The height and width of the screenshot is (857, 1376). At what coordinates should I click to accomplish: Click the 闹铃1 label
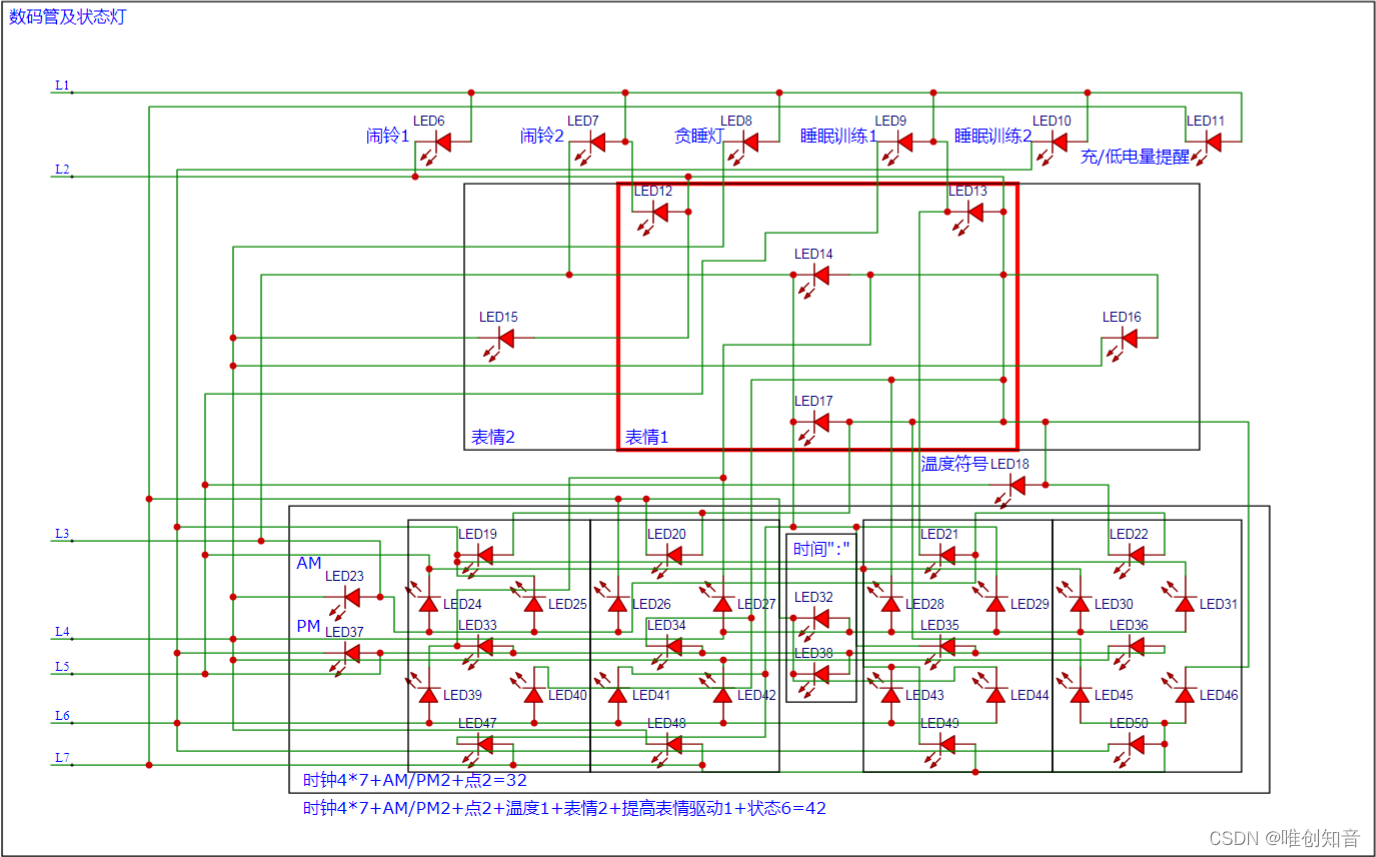tap(388, 136)
